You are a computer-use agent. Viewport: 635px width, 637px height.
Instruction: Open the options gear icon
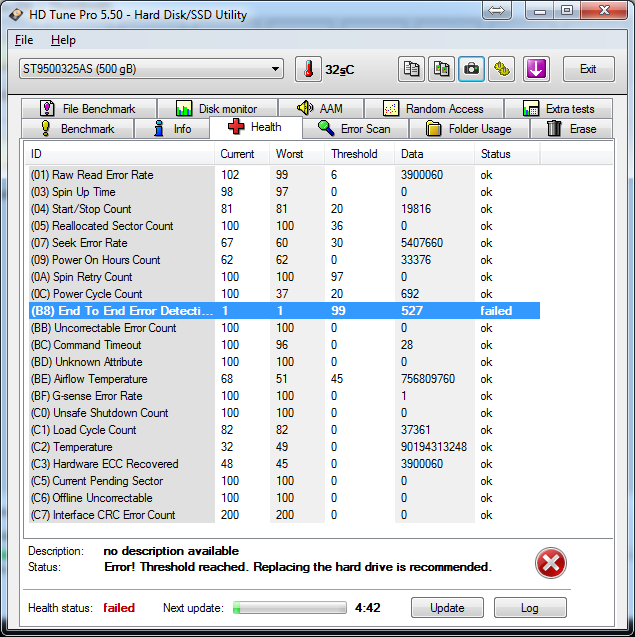[x=501, y=69]
